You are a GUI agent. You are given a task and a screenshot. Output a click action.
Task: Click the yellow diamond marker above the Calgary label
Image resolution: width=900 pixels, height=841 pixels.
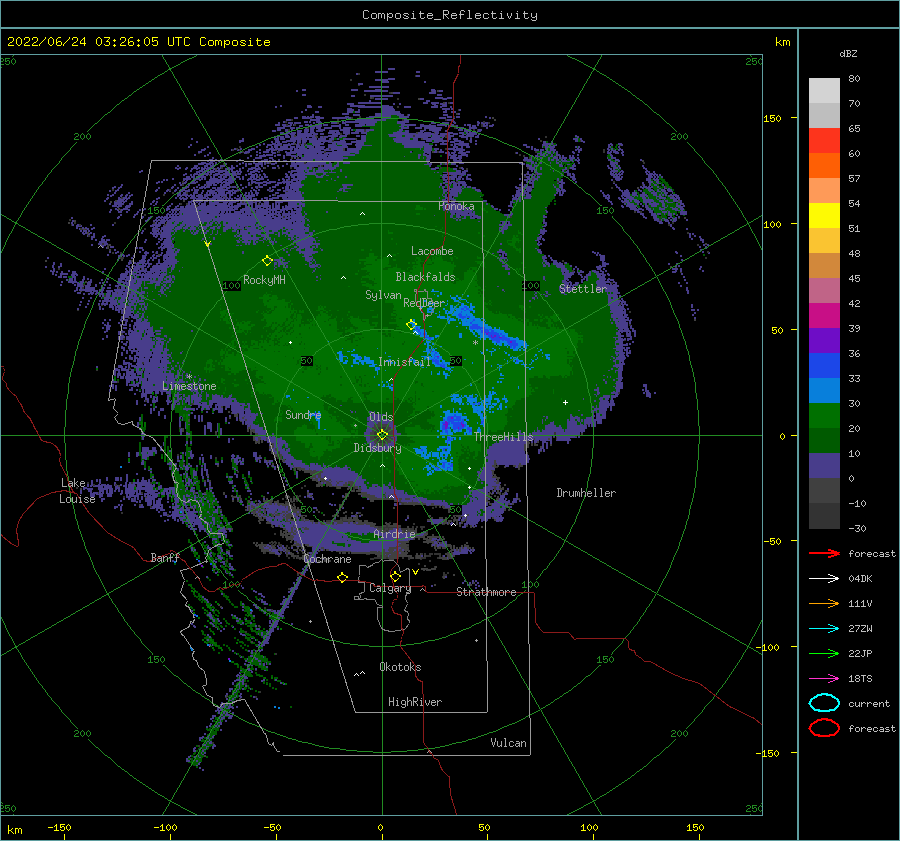click(395, 576)
